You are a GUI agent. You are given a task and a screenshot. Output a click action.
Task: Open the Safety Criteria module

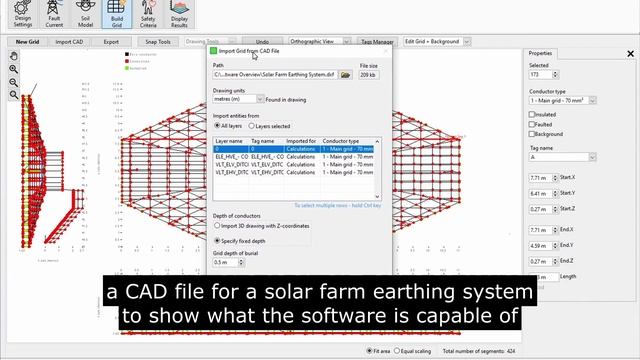[148, 14]
